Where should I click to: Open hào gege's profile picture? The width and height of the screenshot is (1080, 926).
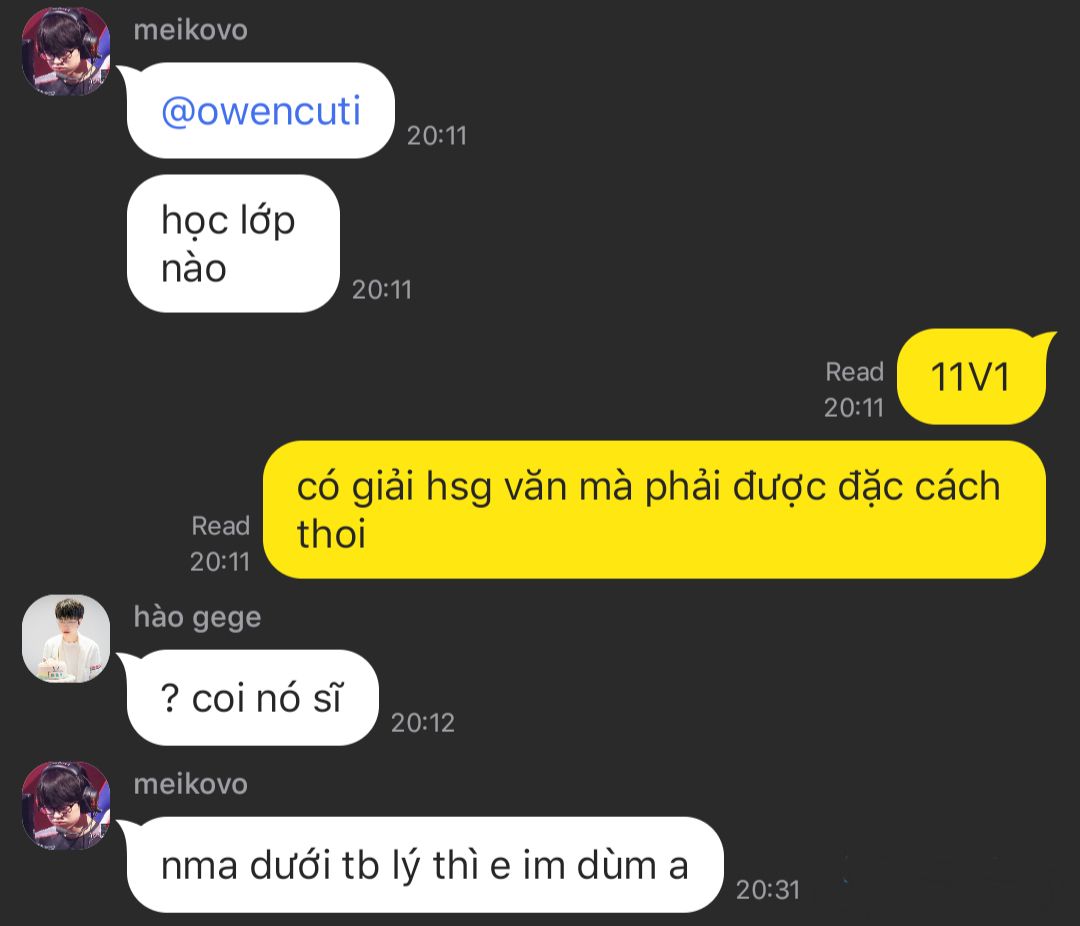pyautogui.click(x=66, y=638)
